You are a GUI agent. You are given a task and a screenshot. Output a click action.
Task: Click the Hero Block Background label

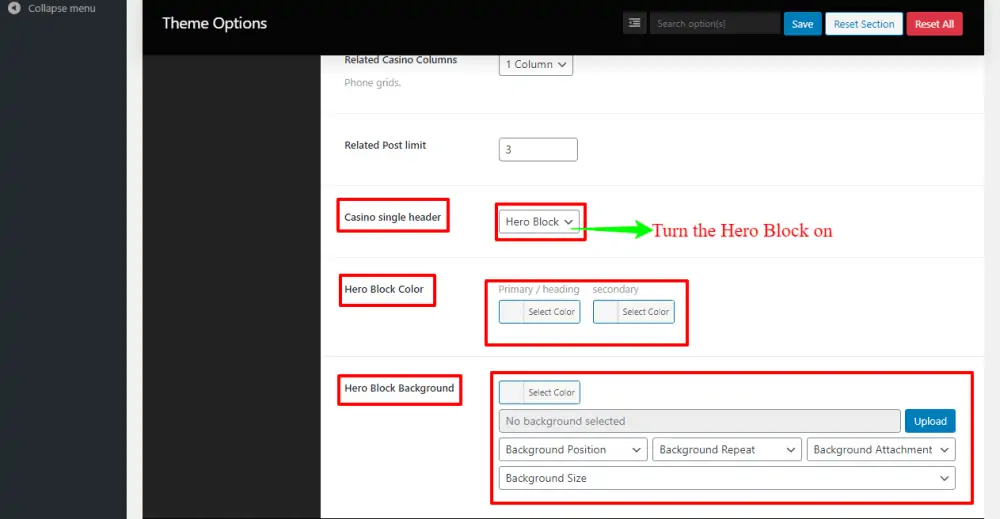pyautogui.click(x=399, y=388)
